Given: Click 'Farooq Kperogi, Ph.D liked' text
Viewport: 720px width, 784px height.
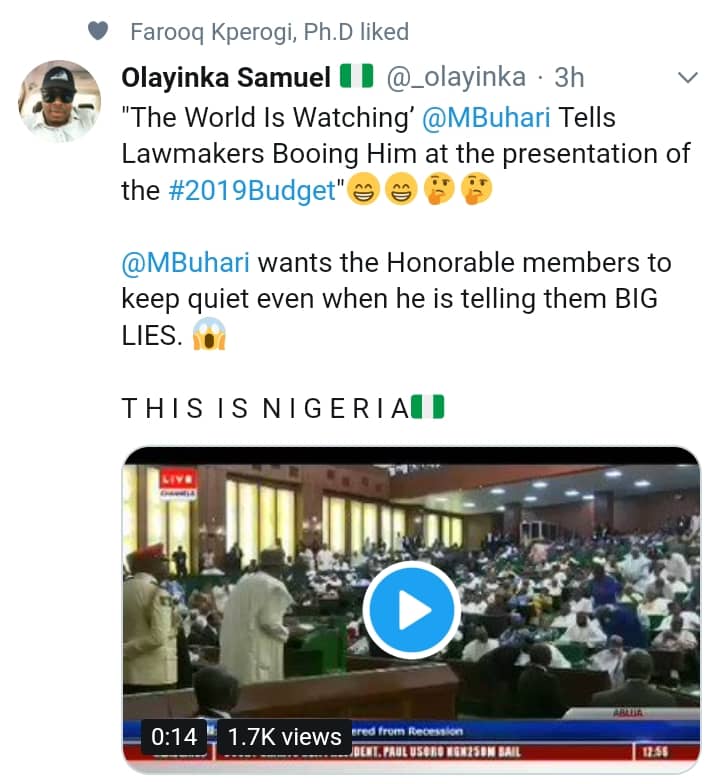Looking at the screenshot, I should [x=269, y=32].
